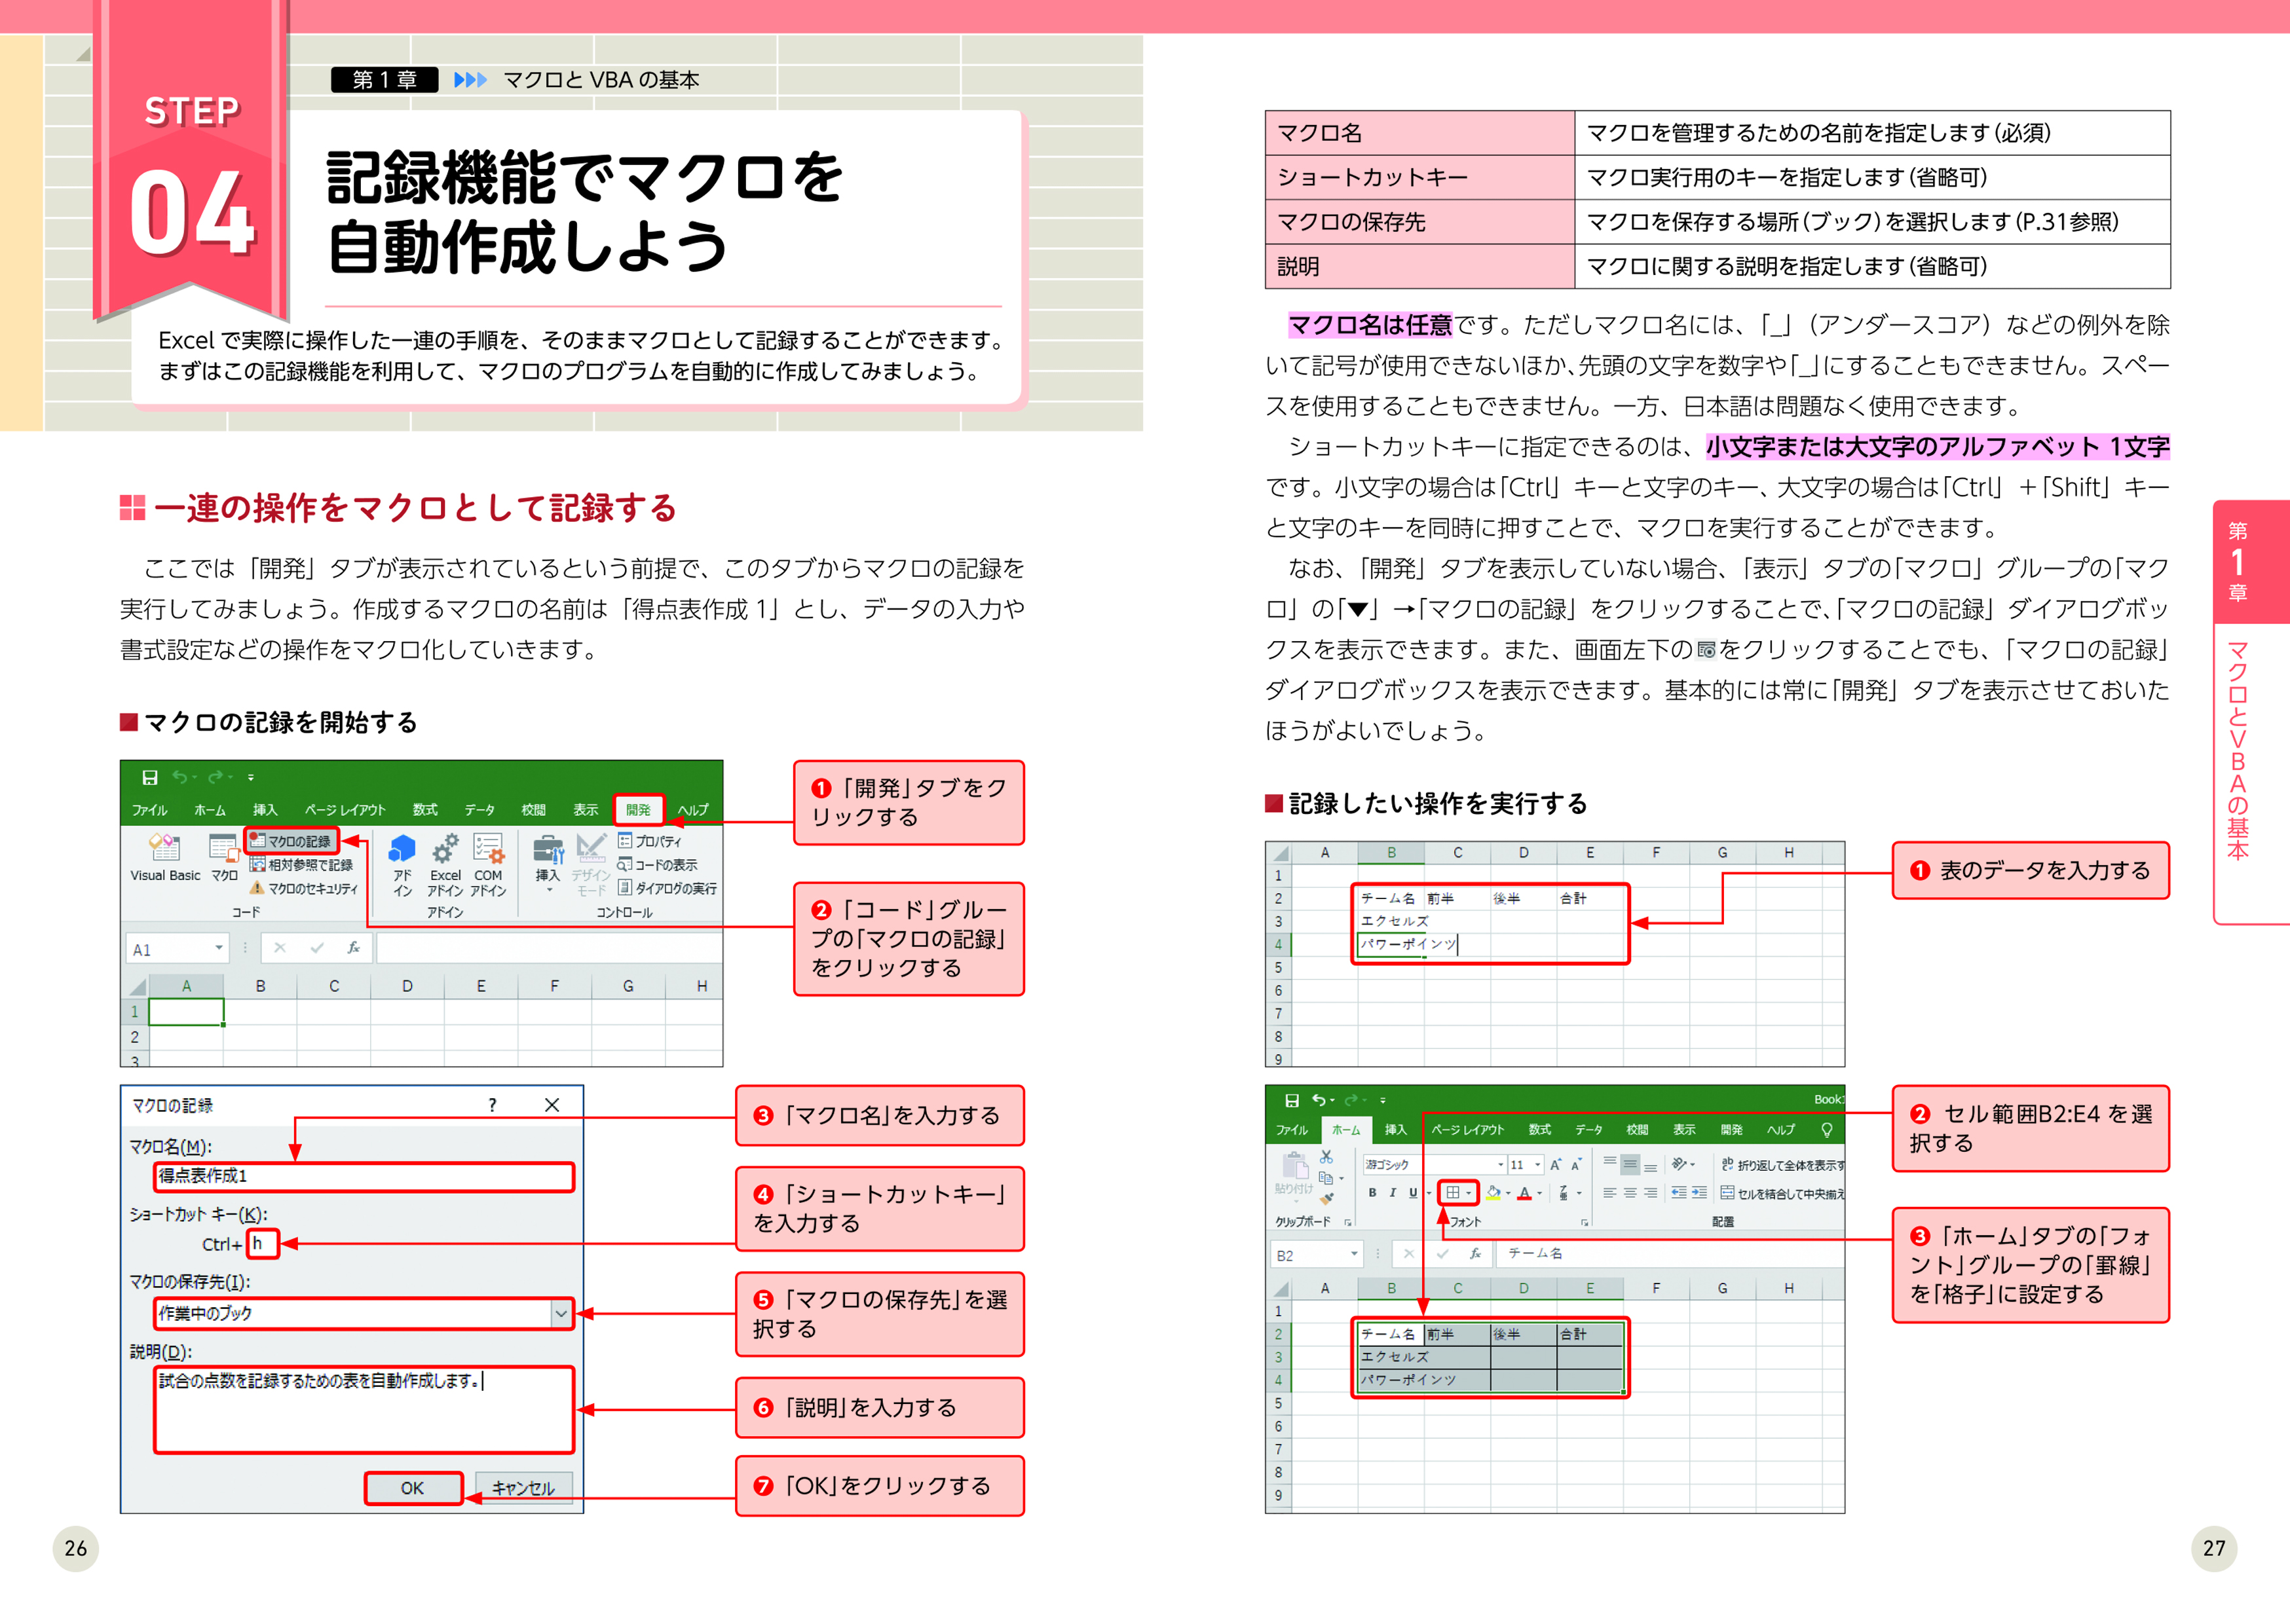Toggle 相対参照で記録 relative reference recording
This screenshot has height=1624, width=2290.
301,865
